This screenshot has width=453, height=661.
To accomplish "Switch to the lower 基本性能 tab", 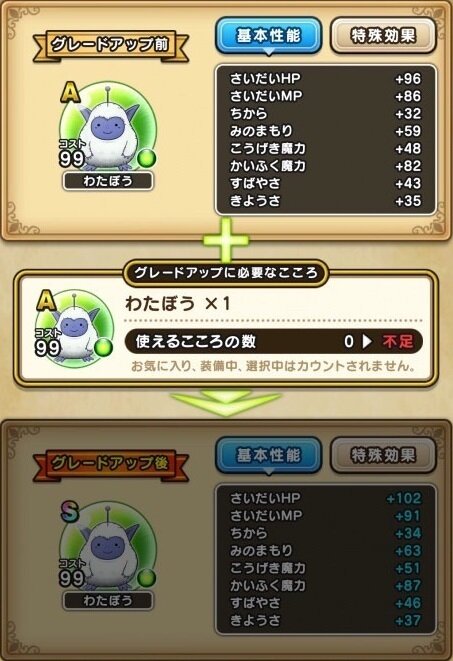I will (x=268, y=455).
